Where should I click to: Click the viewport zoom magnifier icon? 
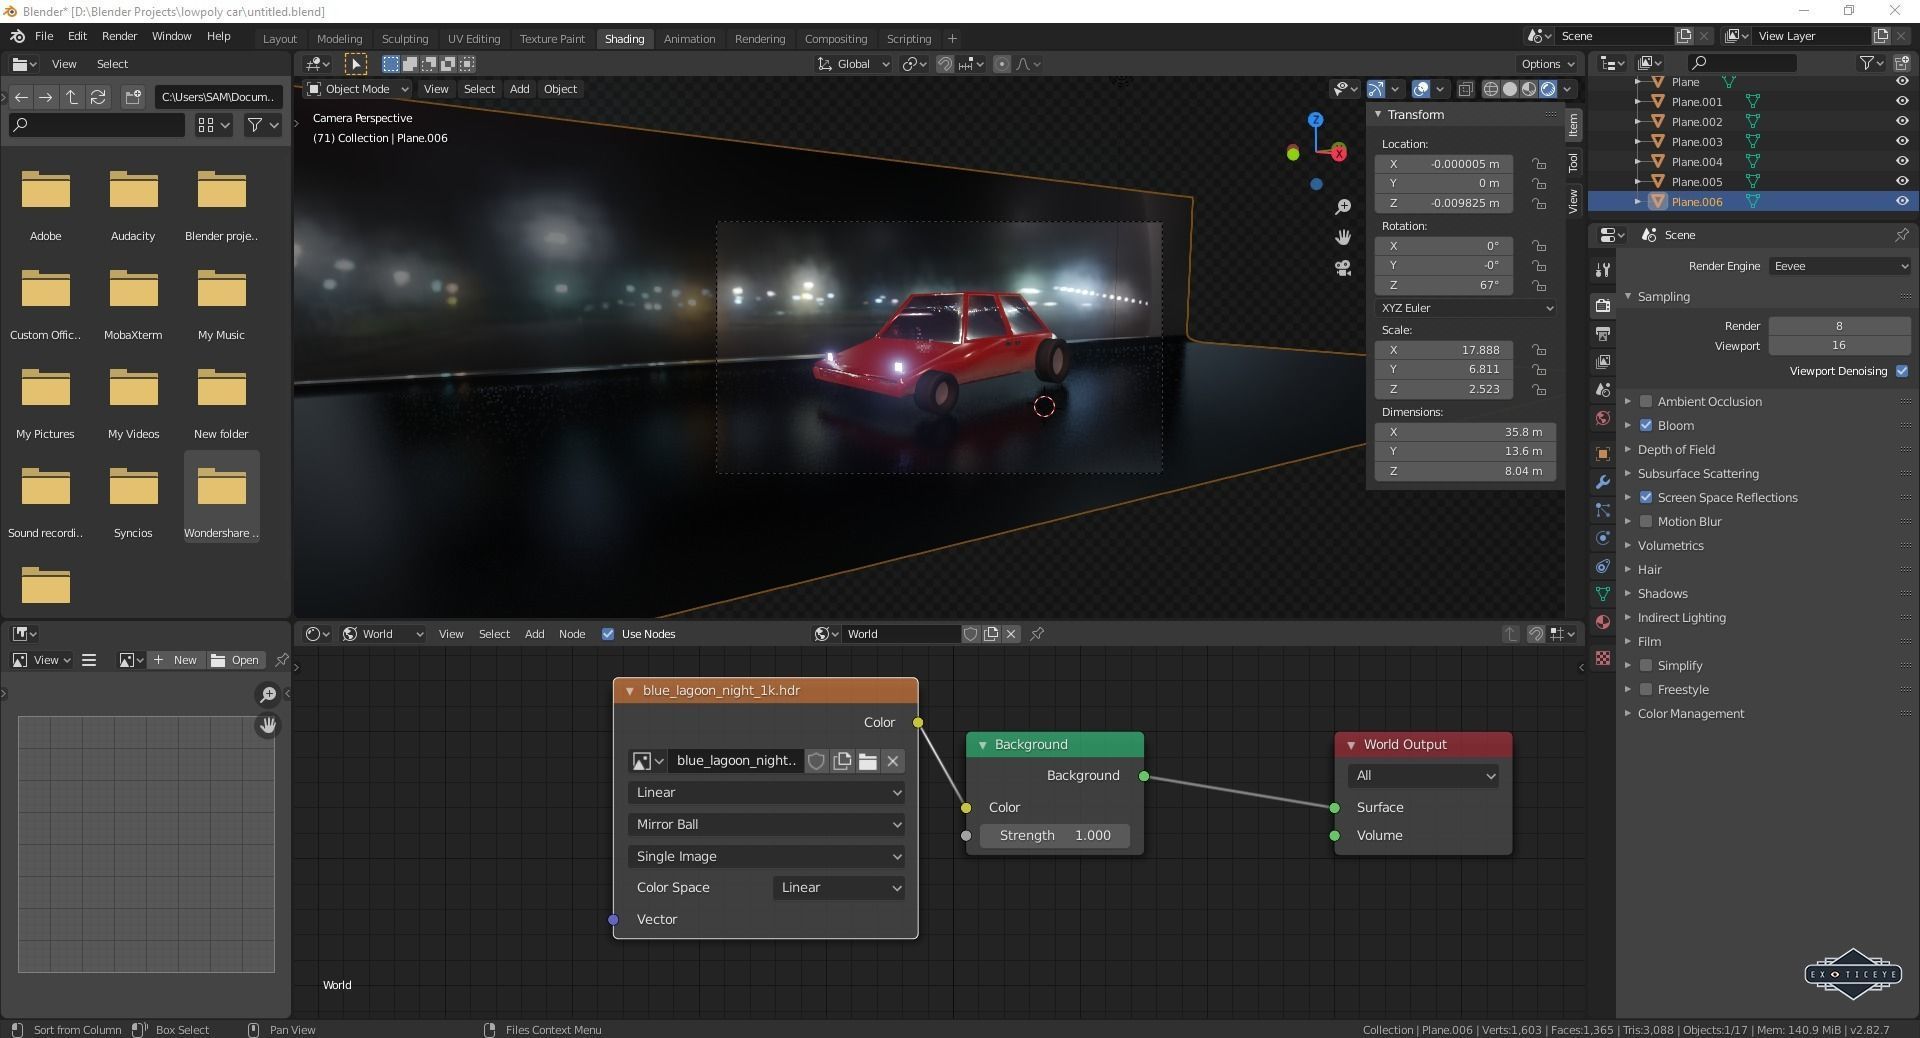point(1343,207)
